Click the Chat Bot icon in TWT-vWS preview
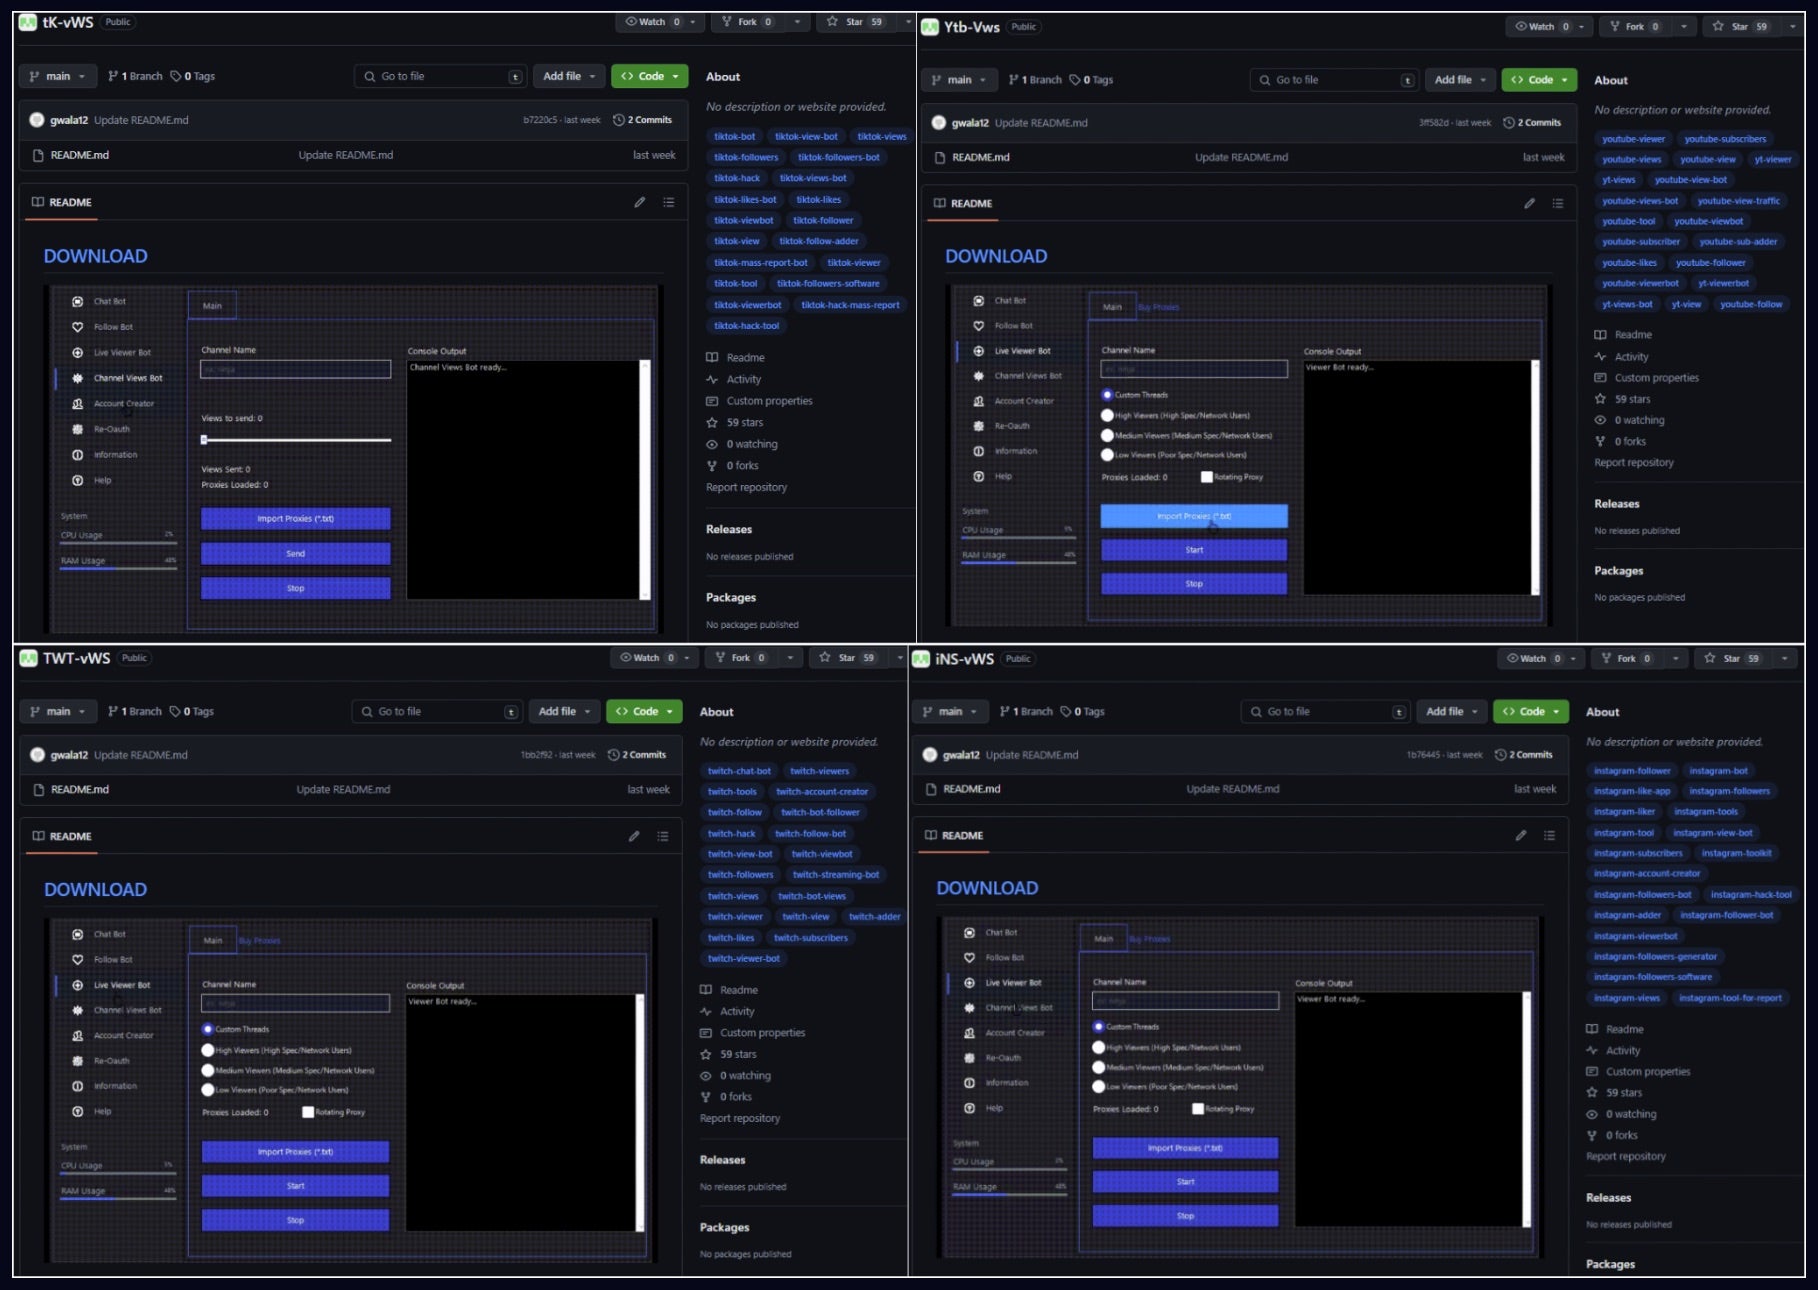 pyautogui.click(x=78, y=934)
